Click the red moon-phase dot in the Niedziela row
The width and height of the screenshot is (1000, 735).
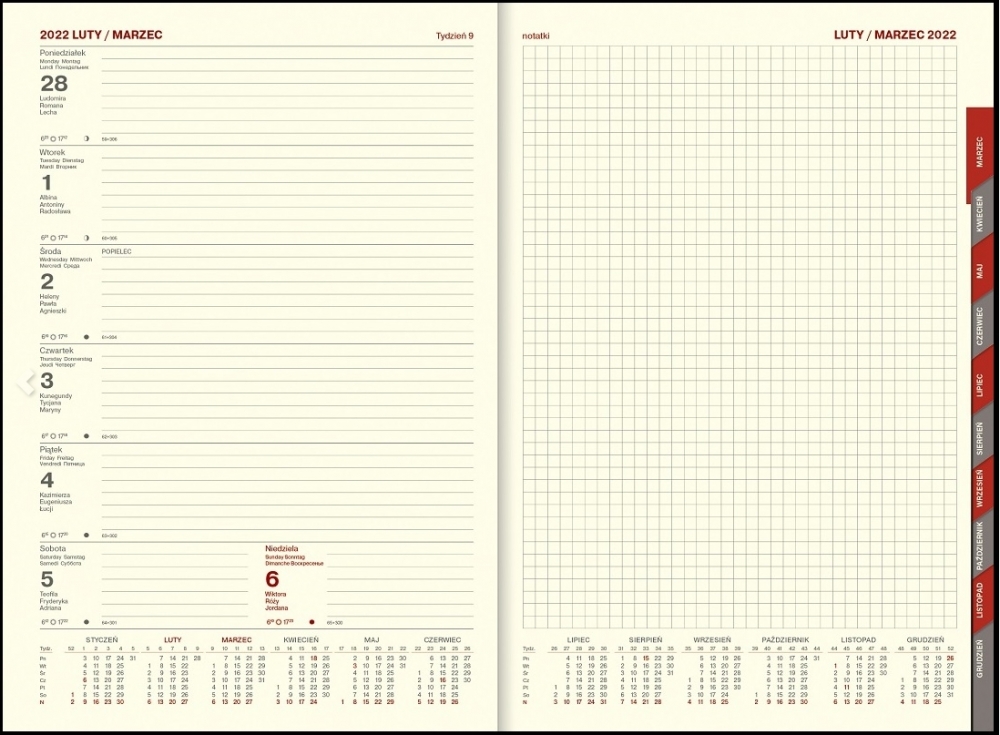[x=312, y=622]
